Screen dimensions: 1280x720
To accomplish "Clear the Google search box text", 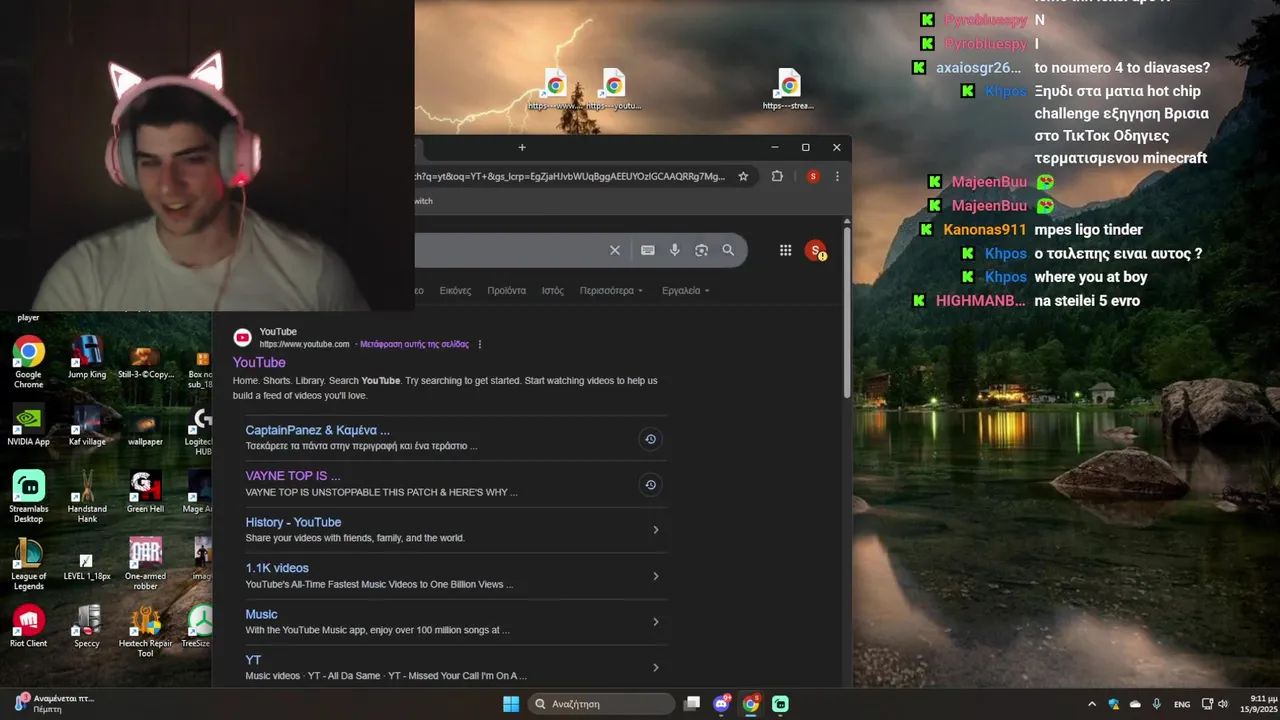I will (615, 250).
